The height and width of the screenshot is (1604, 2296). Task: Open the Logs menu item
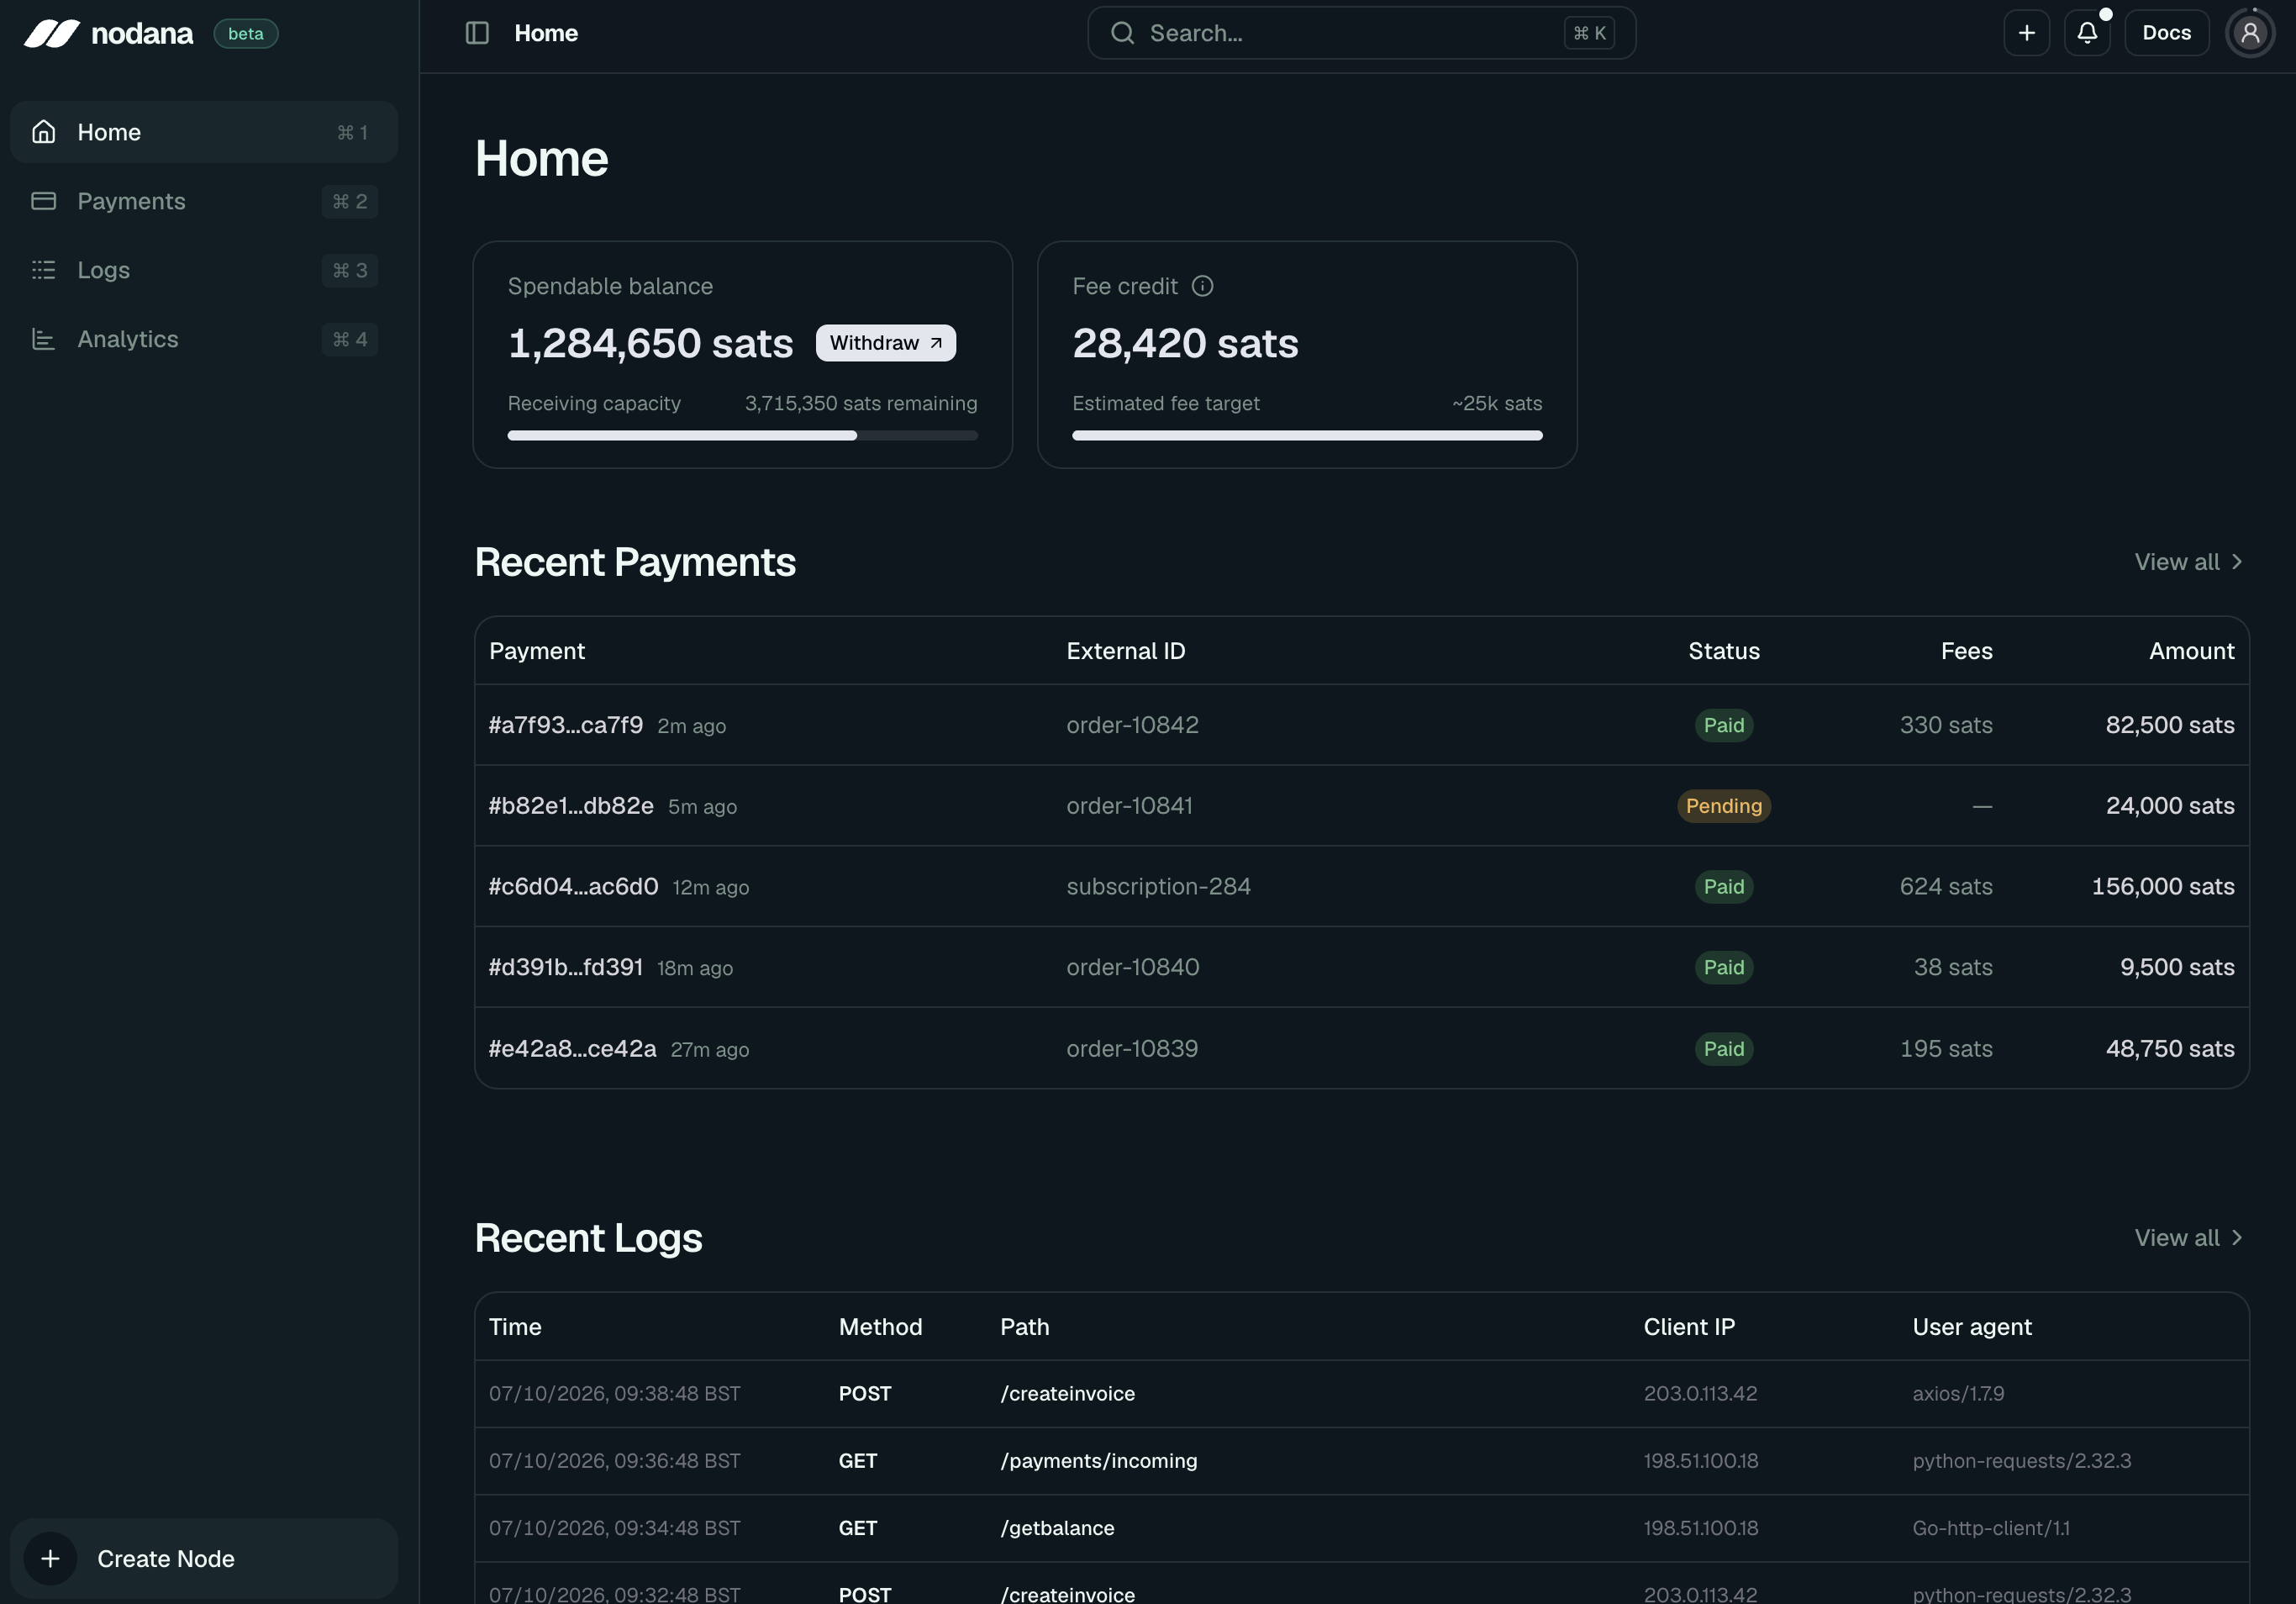pos(204,270)
